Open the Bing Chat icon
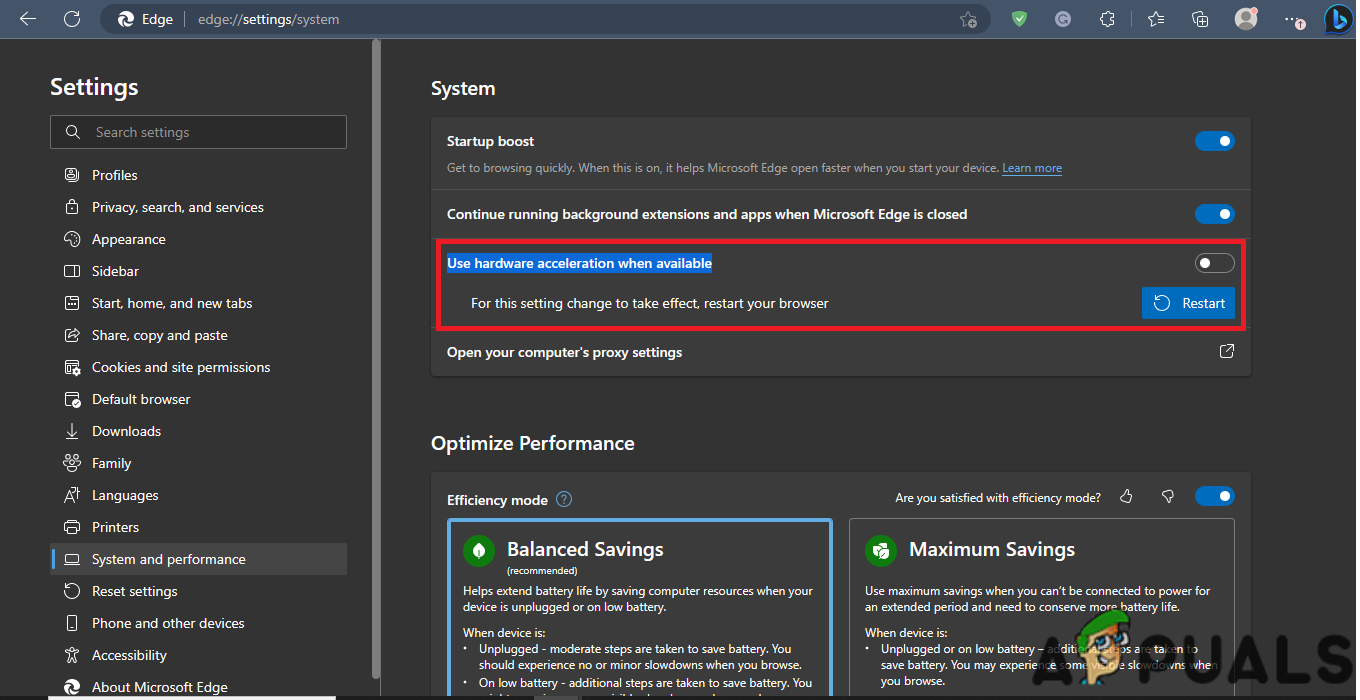 pyautogui.click(x=1338, y=19)
